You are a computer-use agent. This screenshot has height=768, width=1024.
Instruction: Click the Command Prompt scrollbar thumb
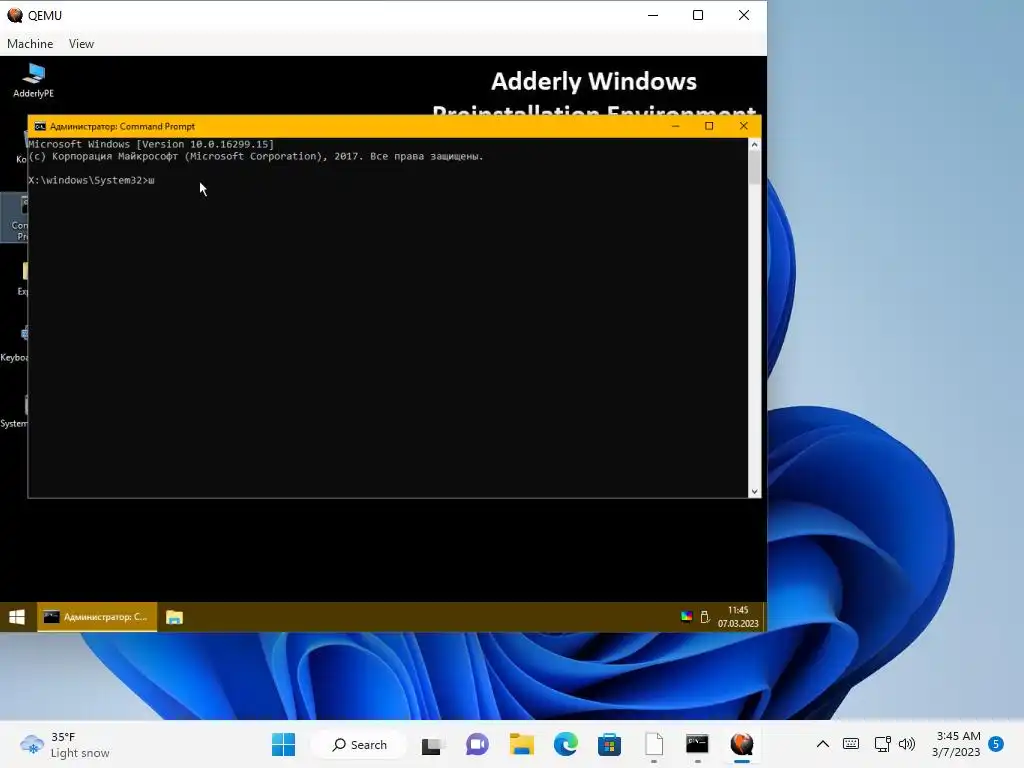pos(754,167)
